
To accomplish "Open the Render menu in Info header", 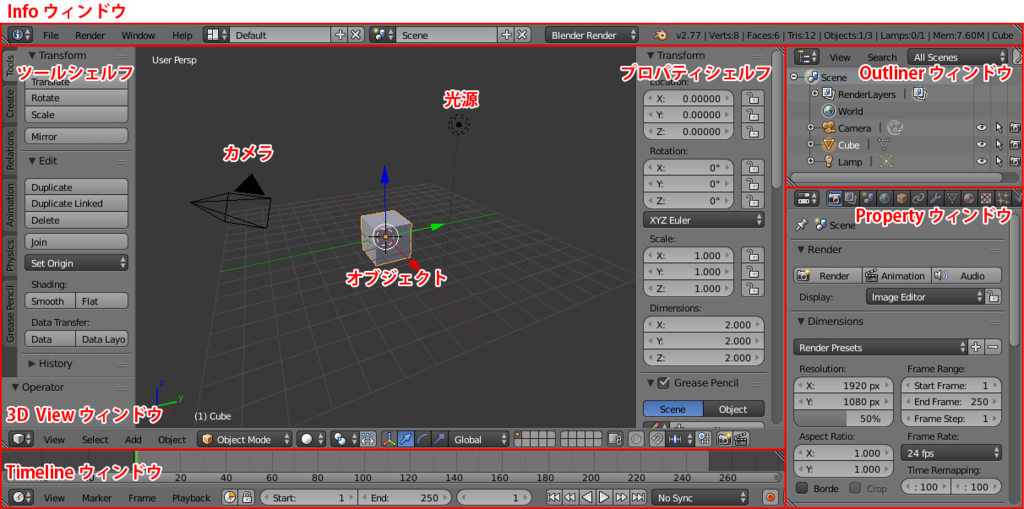I will click(x=89, y=35).
